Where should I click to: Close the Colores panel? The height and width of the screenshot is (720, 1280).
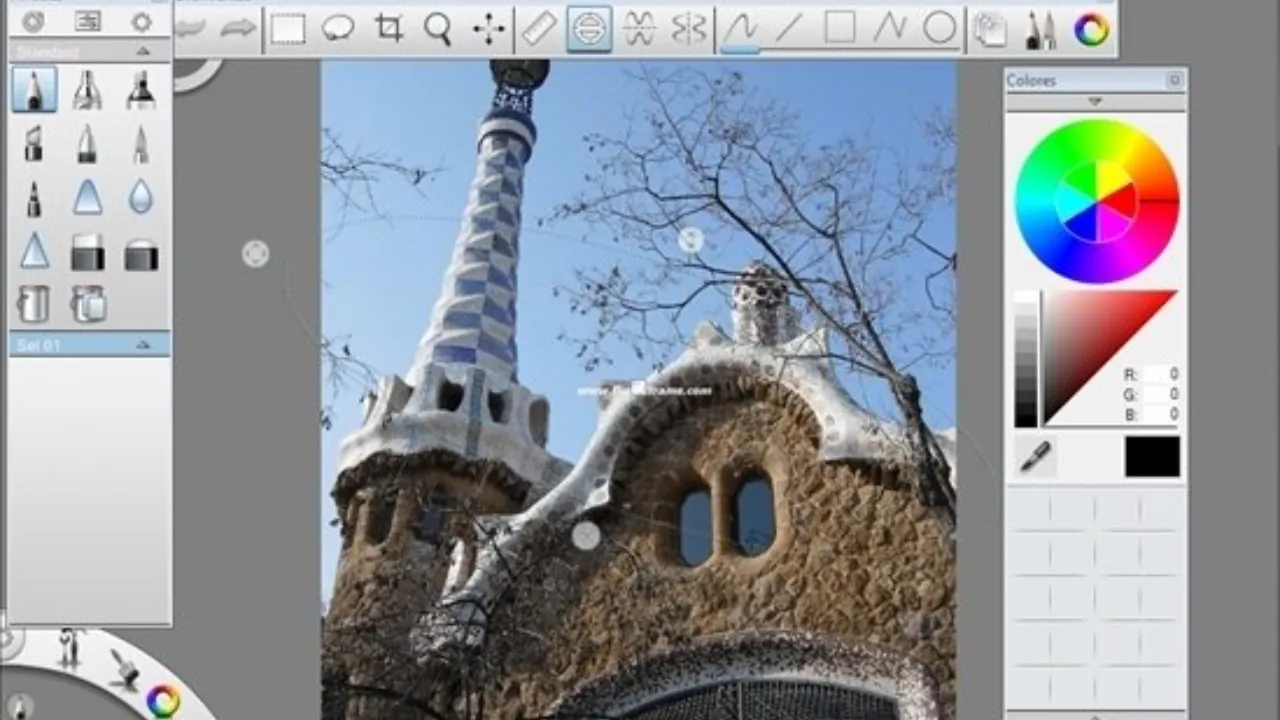click(1175, 80)
